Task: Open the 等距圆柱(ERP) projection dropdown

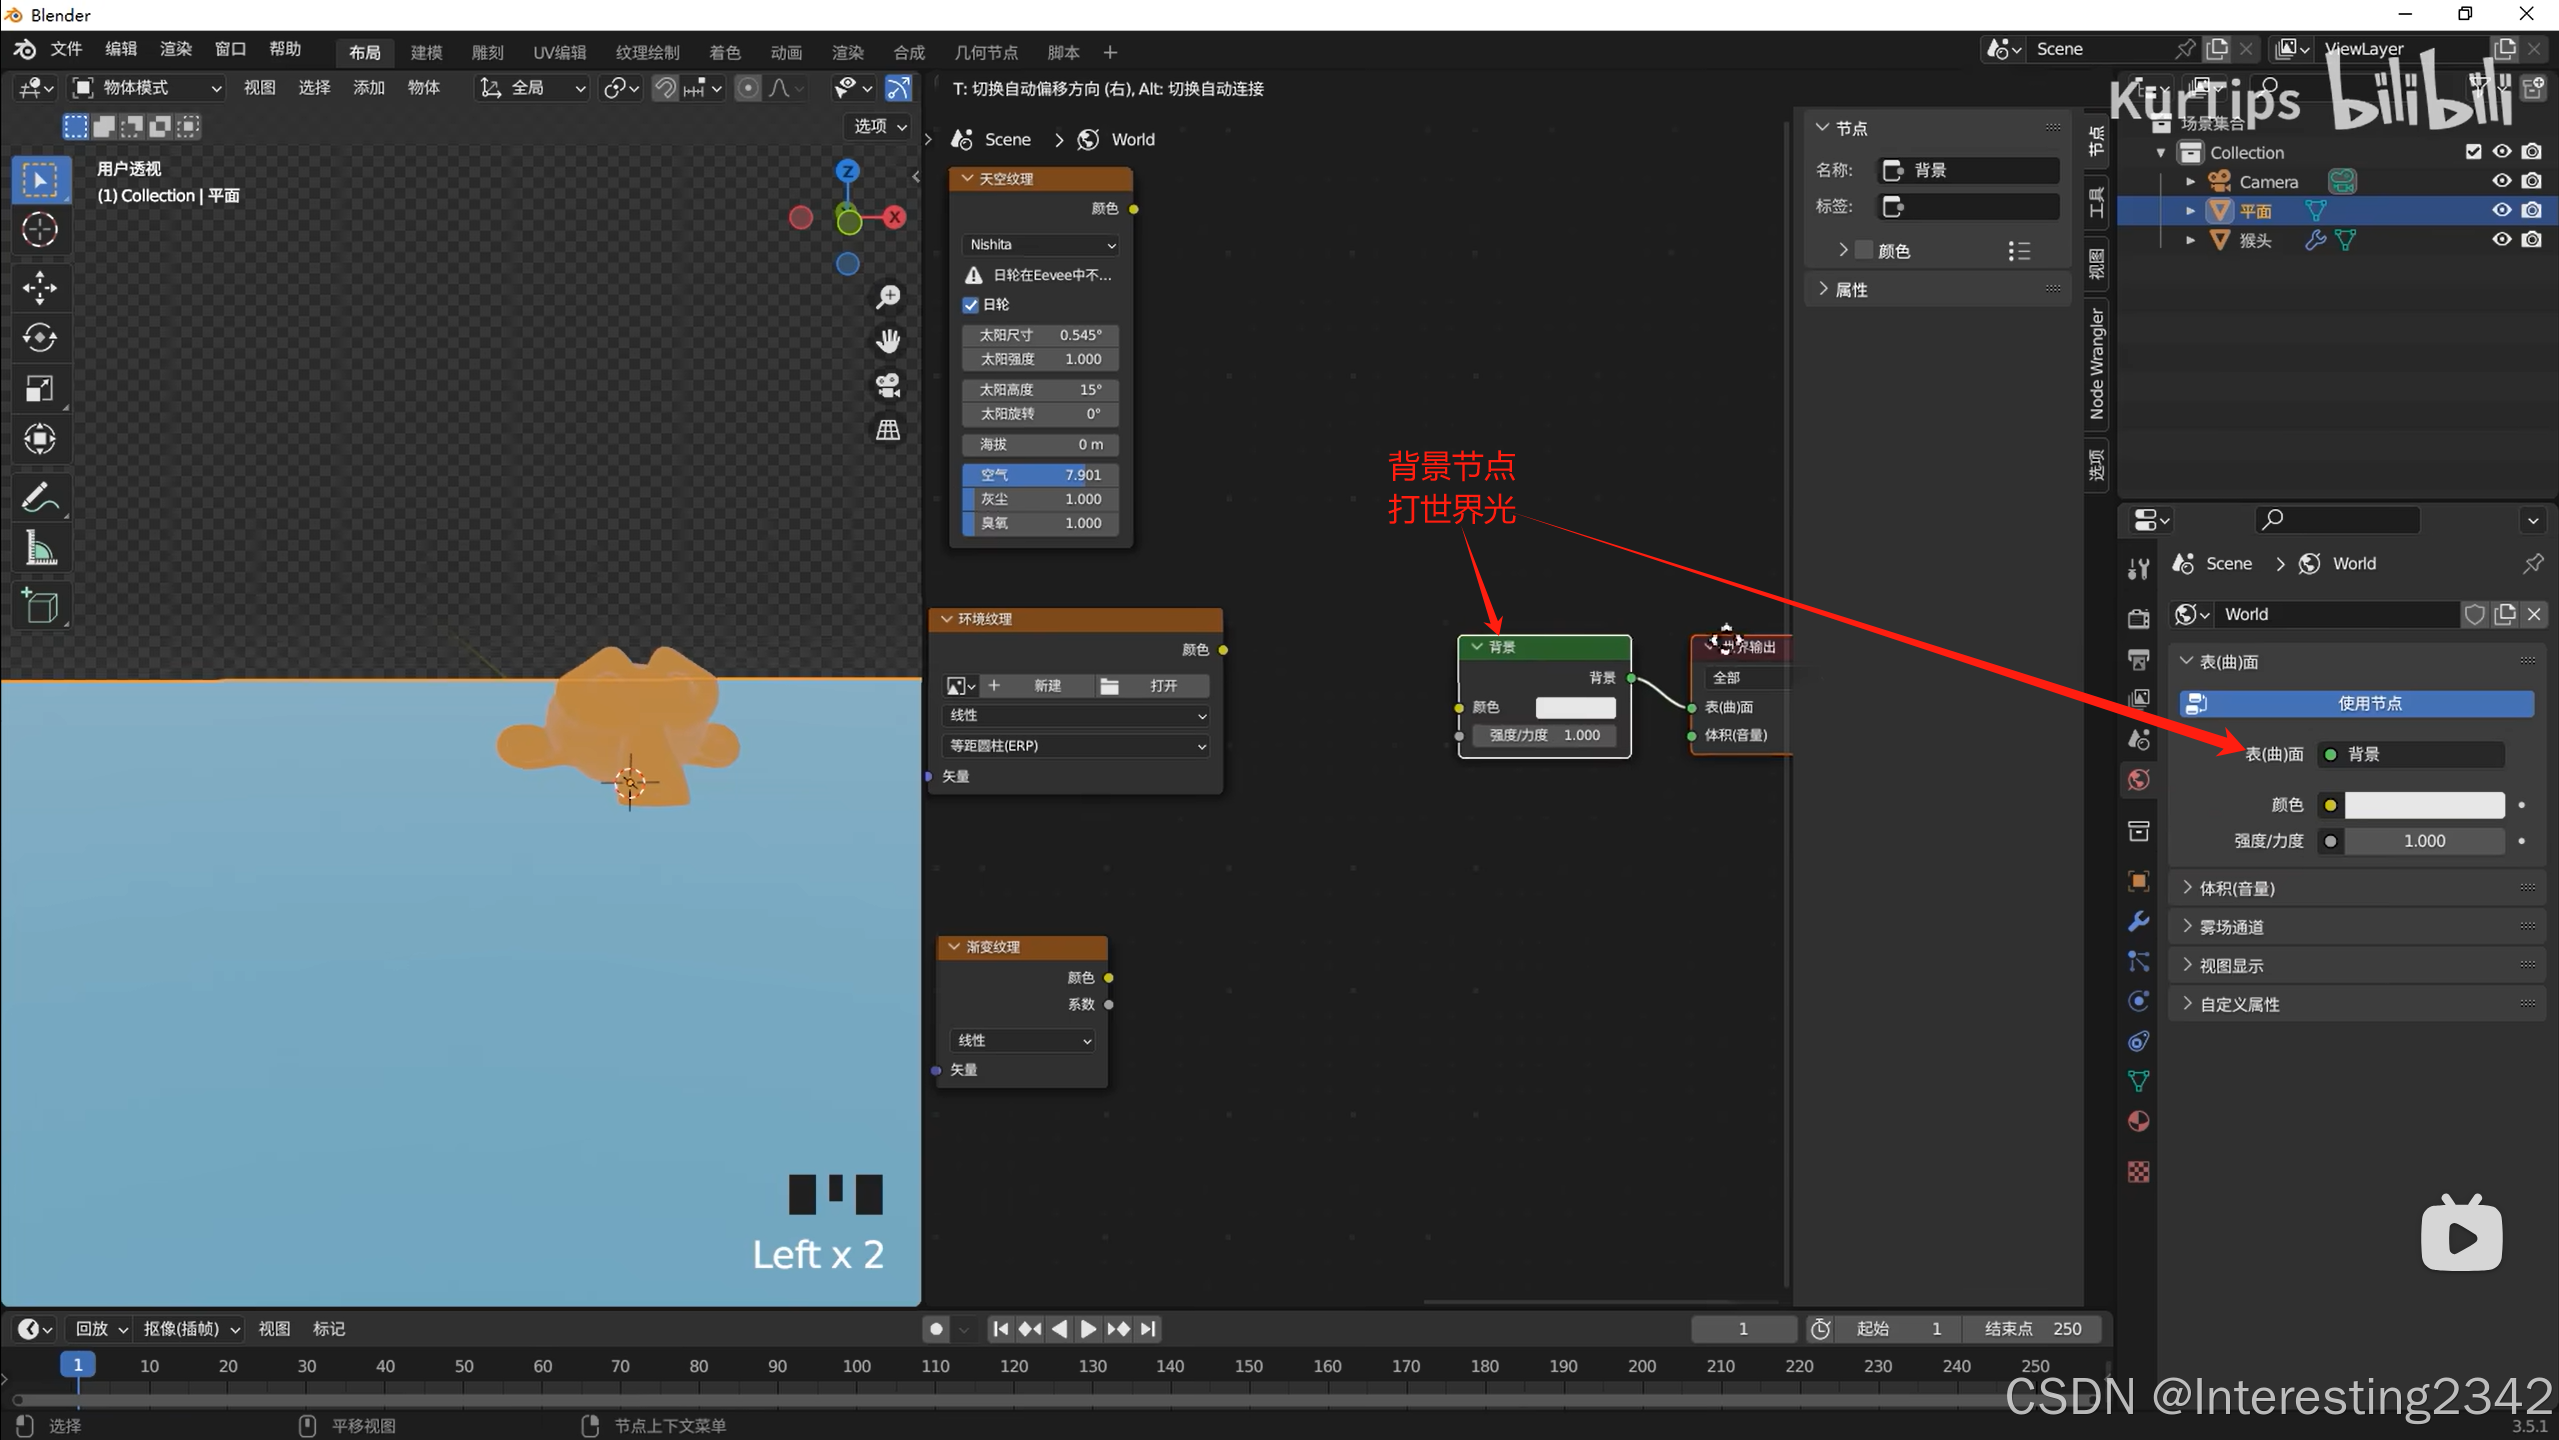Action: click(1076, 746)
